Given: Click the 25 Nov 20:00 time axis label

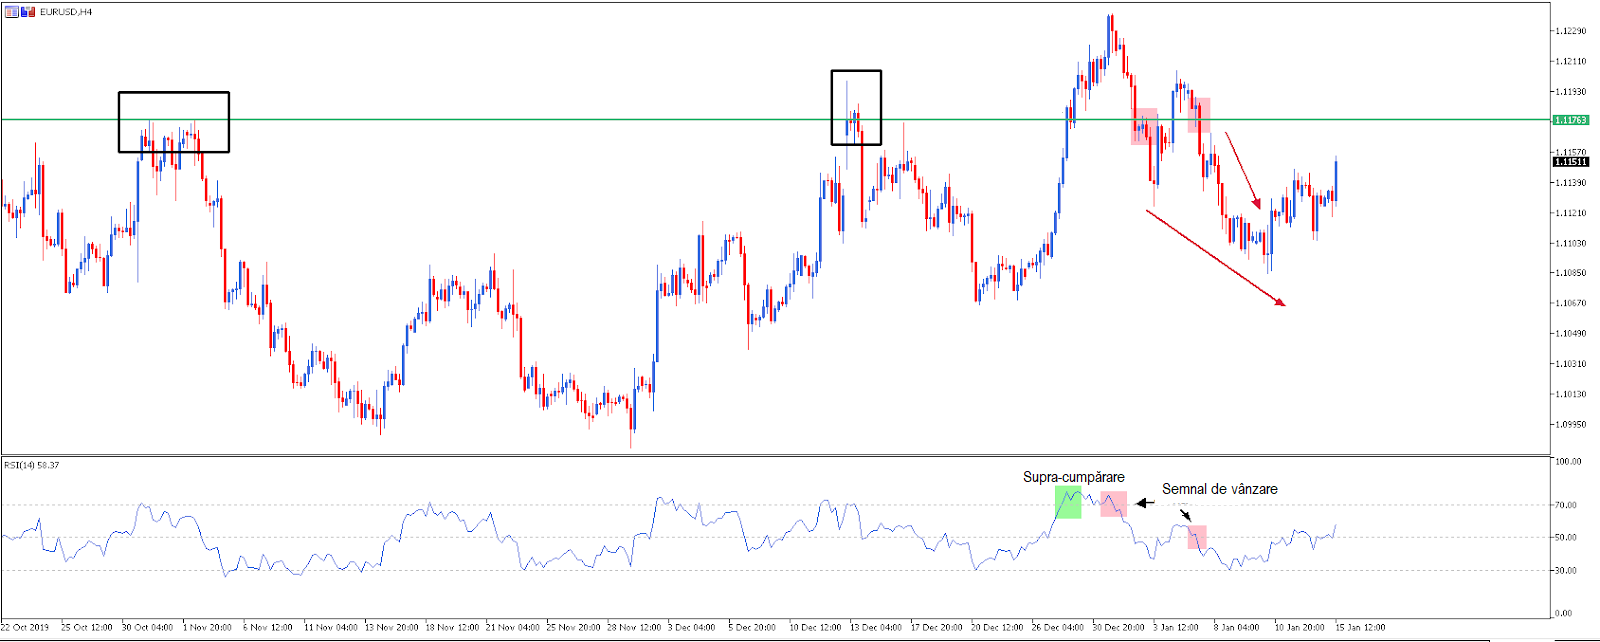Looking at the screenshot, I should [x=574, y=628].
